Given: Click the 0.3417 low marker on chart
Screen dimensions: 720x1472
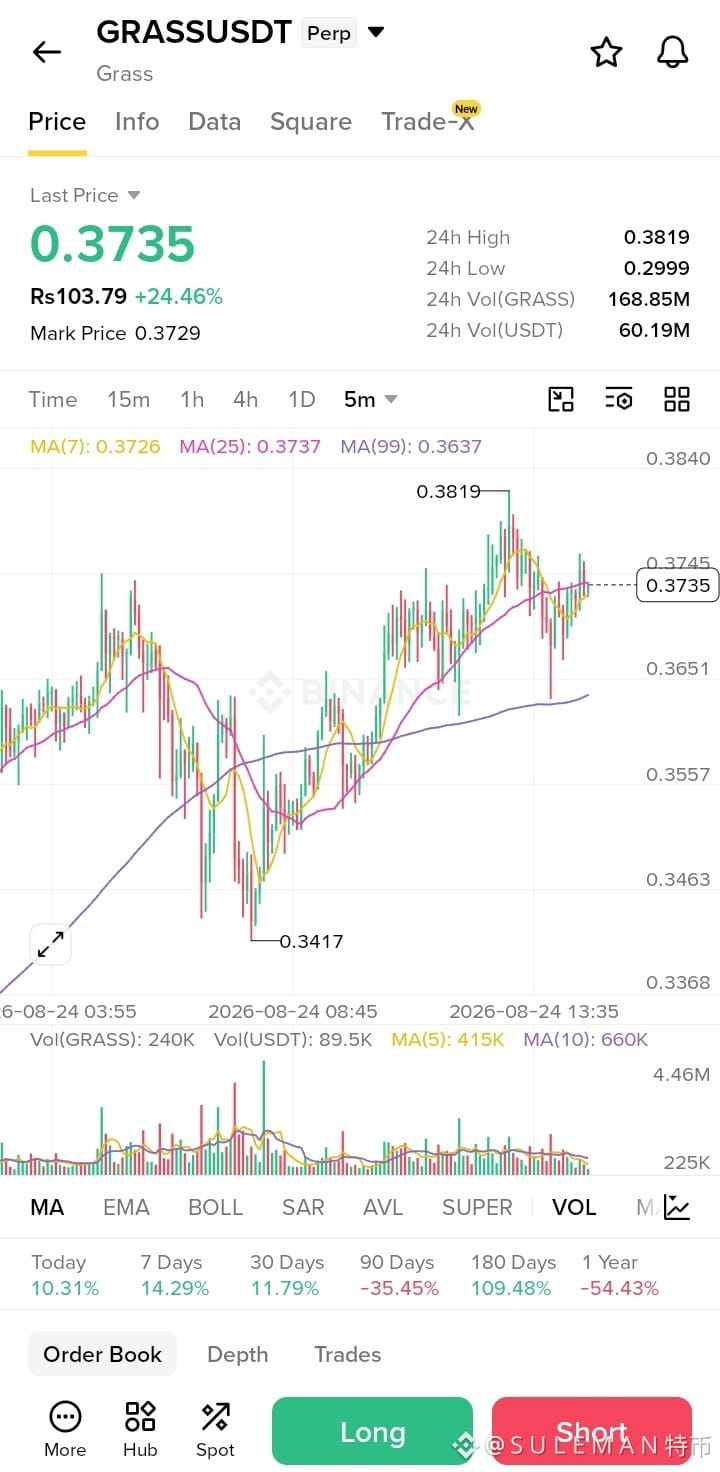Looking at the screenshot, I should coord(311,941).
